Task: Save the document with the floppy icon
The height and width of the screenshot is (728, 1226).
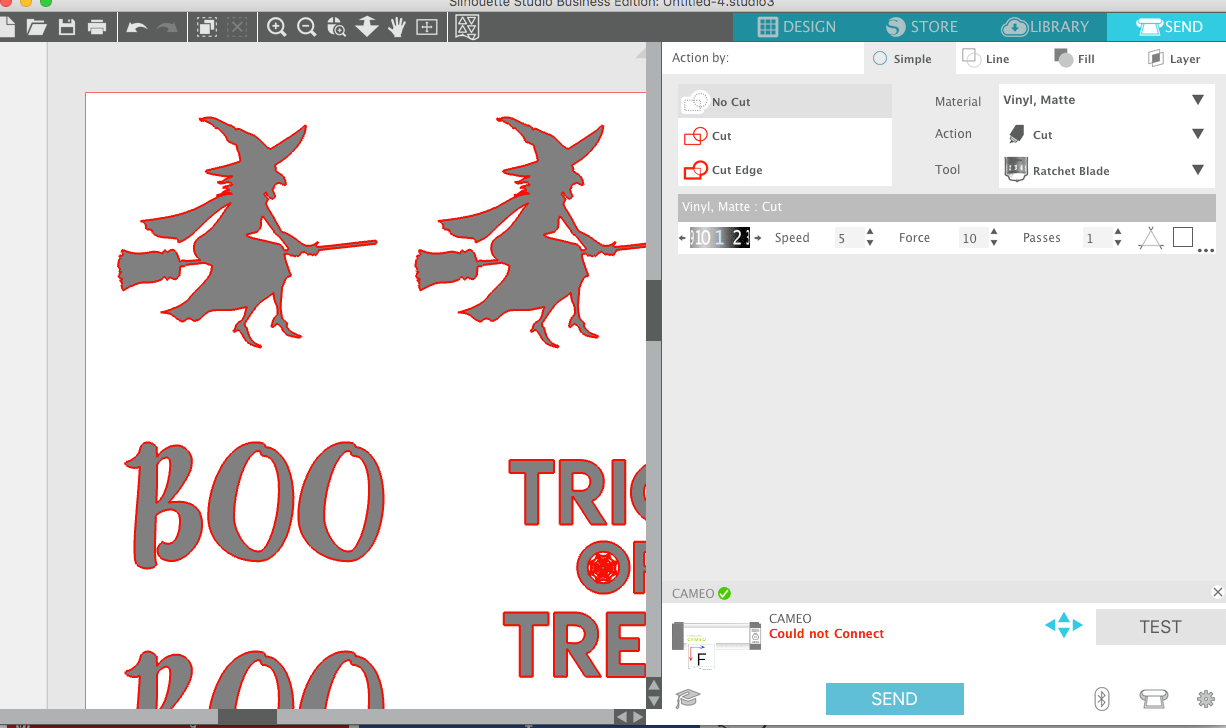Action: click(x=67, y=27)
